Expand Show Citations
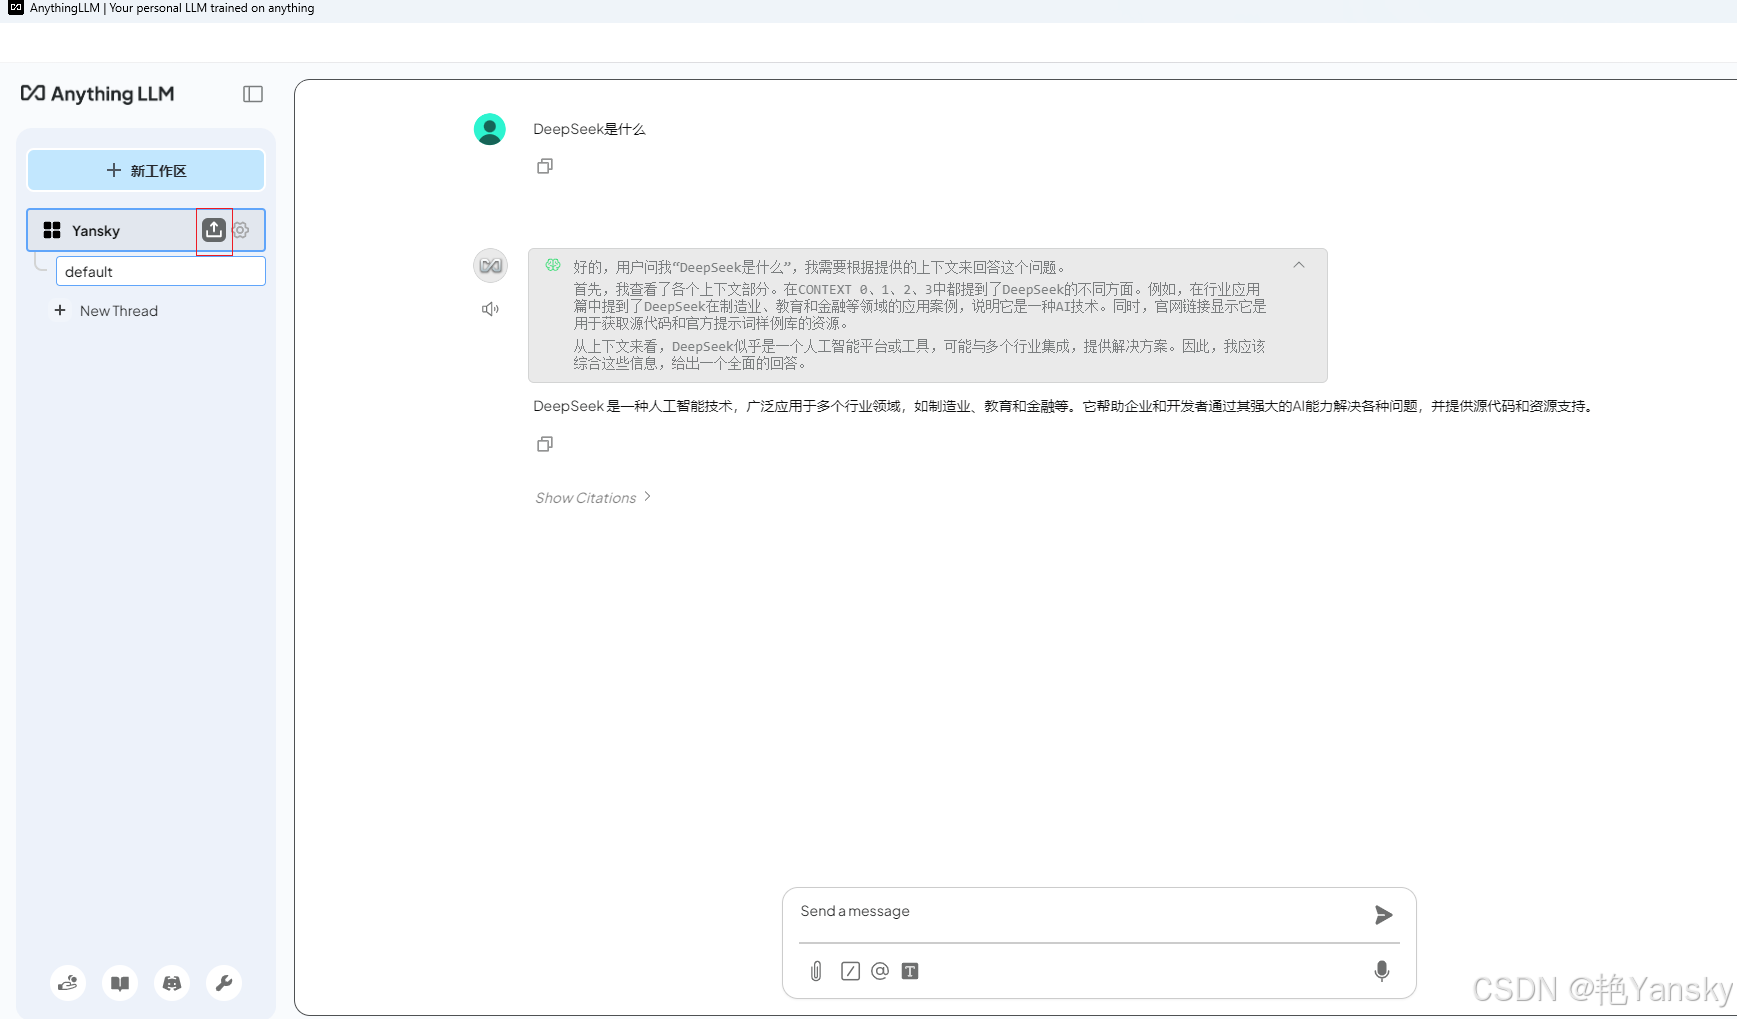Image resolution: width=1737 pixels, height=1019 pixels. [593, 498]
